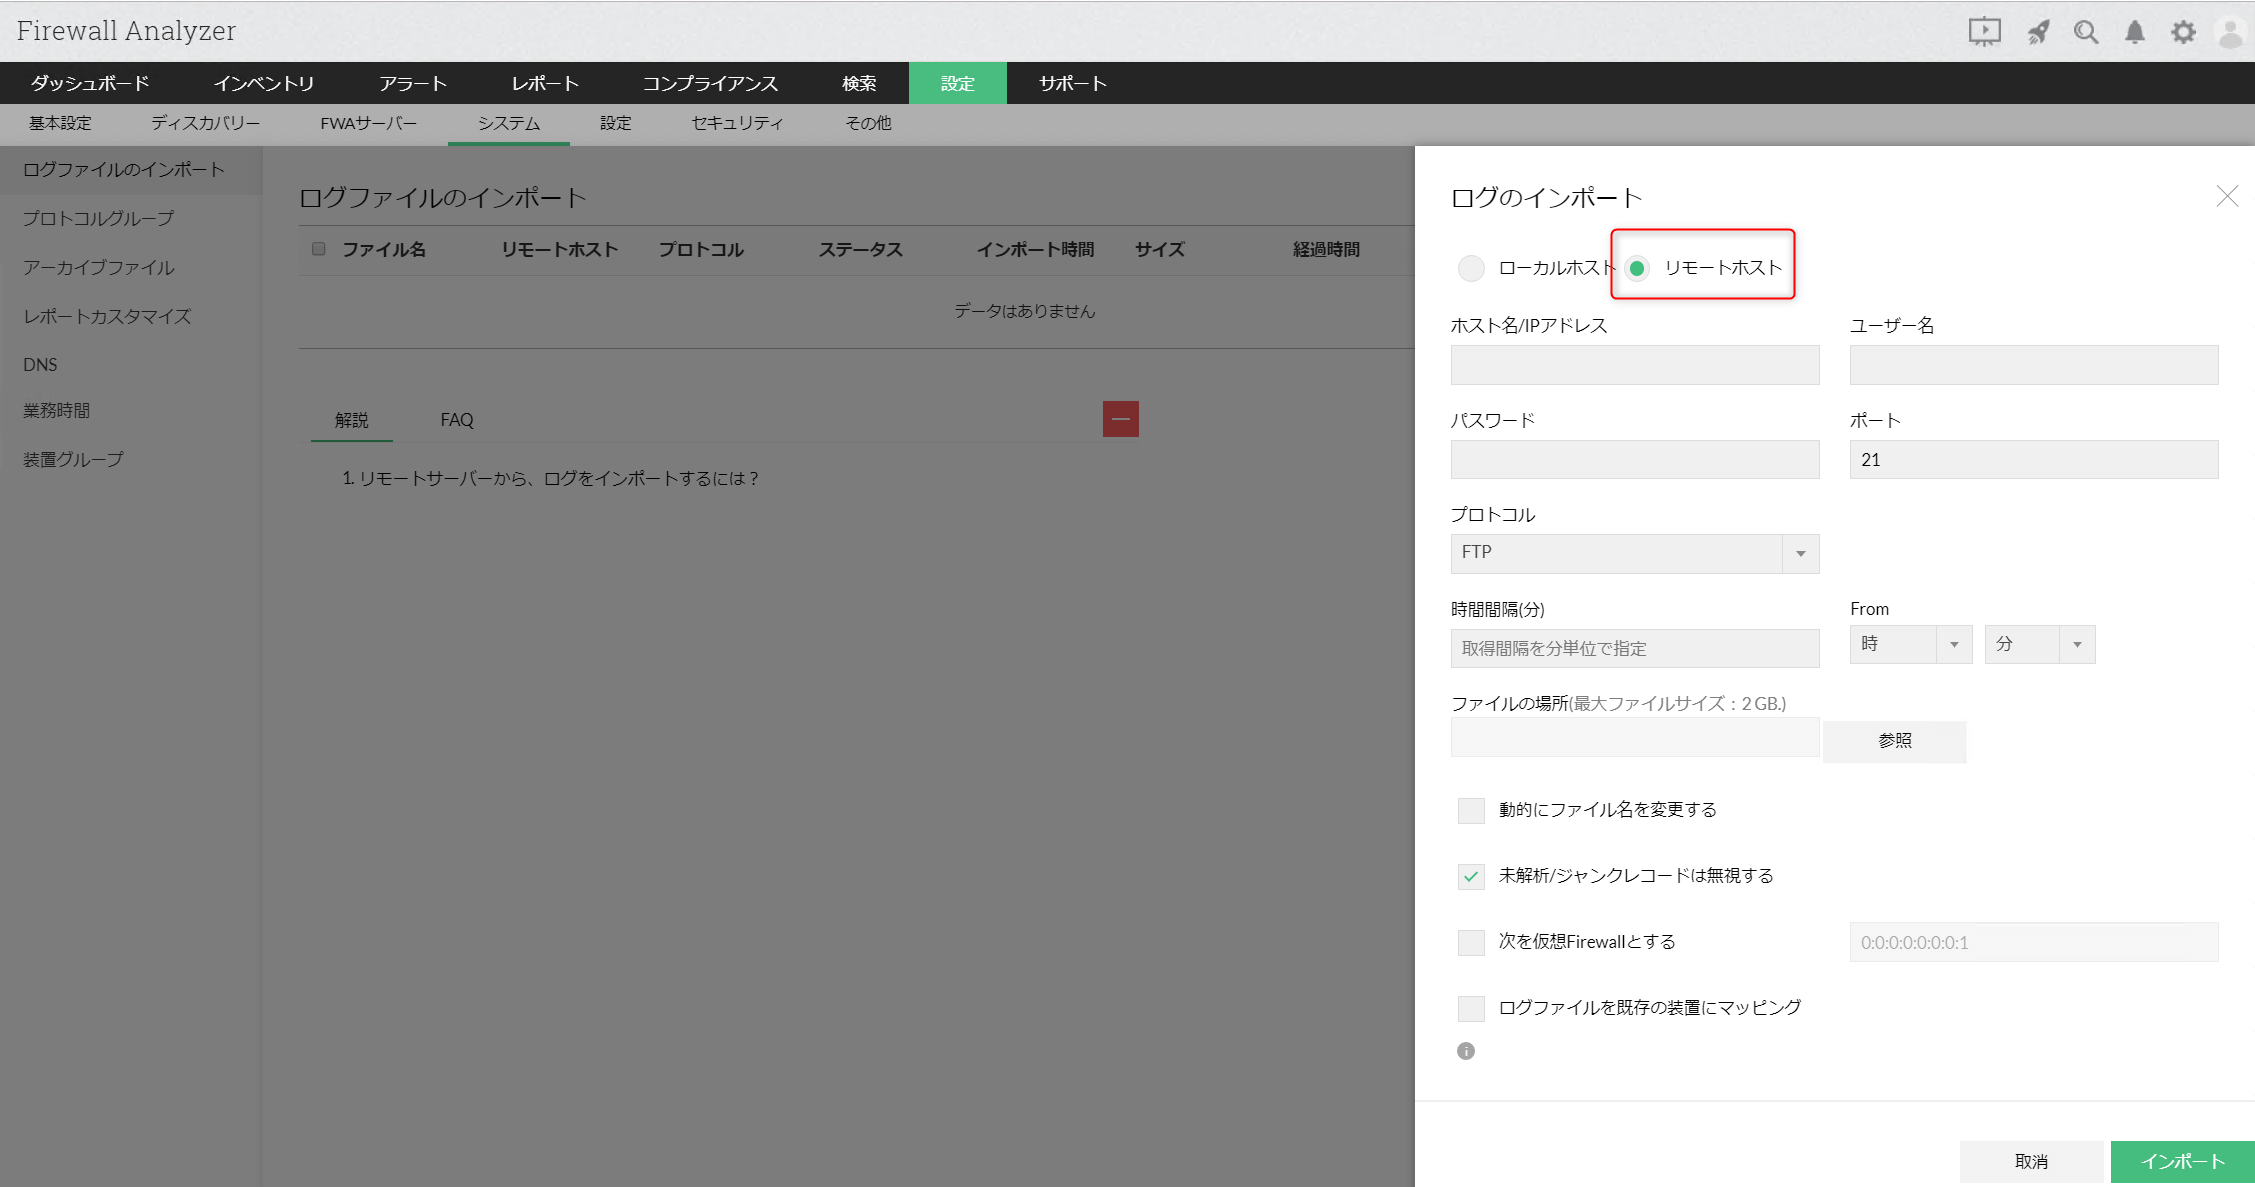Open the レポート main menu
The image size is (2255, 1187).
pos(545,83)
